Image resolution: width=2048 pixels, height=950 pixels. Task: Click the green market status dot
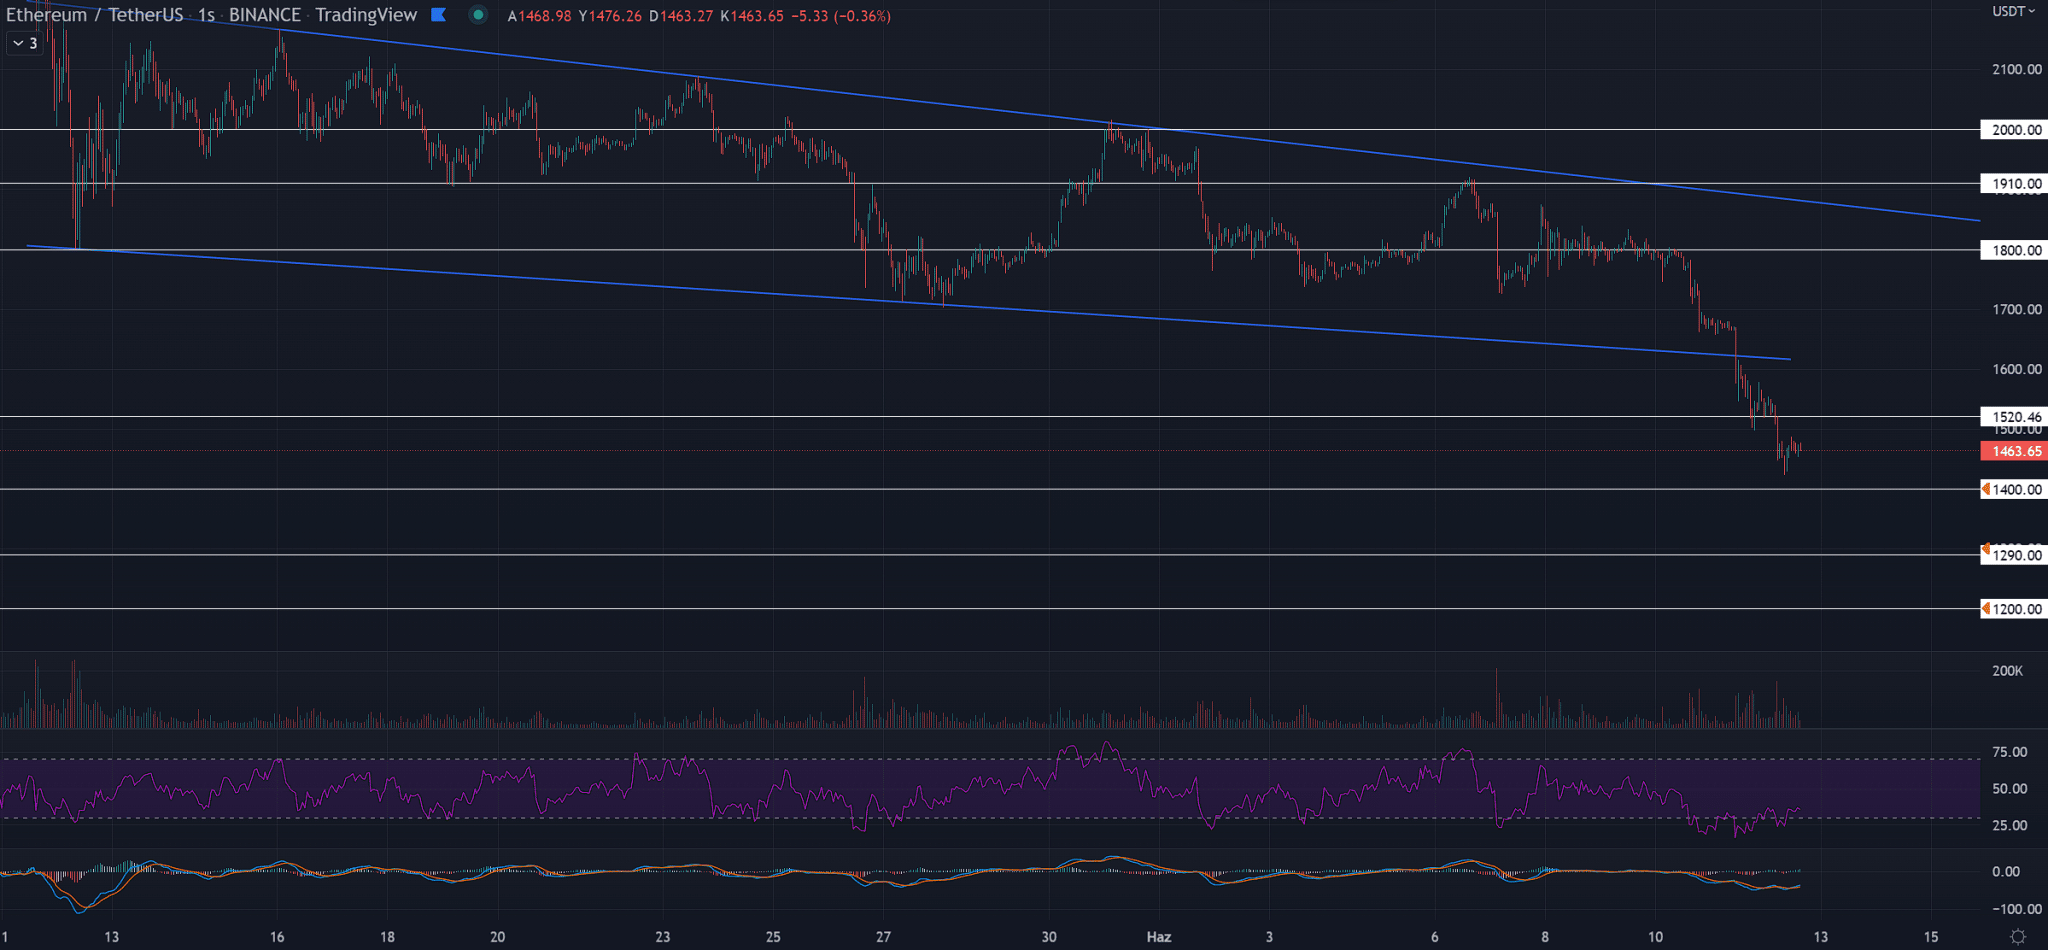point(478,15)
